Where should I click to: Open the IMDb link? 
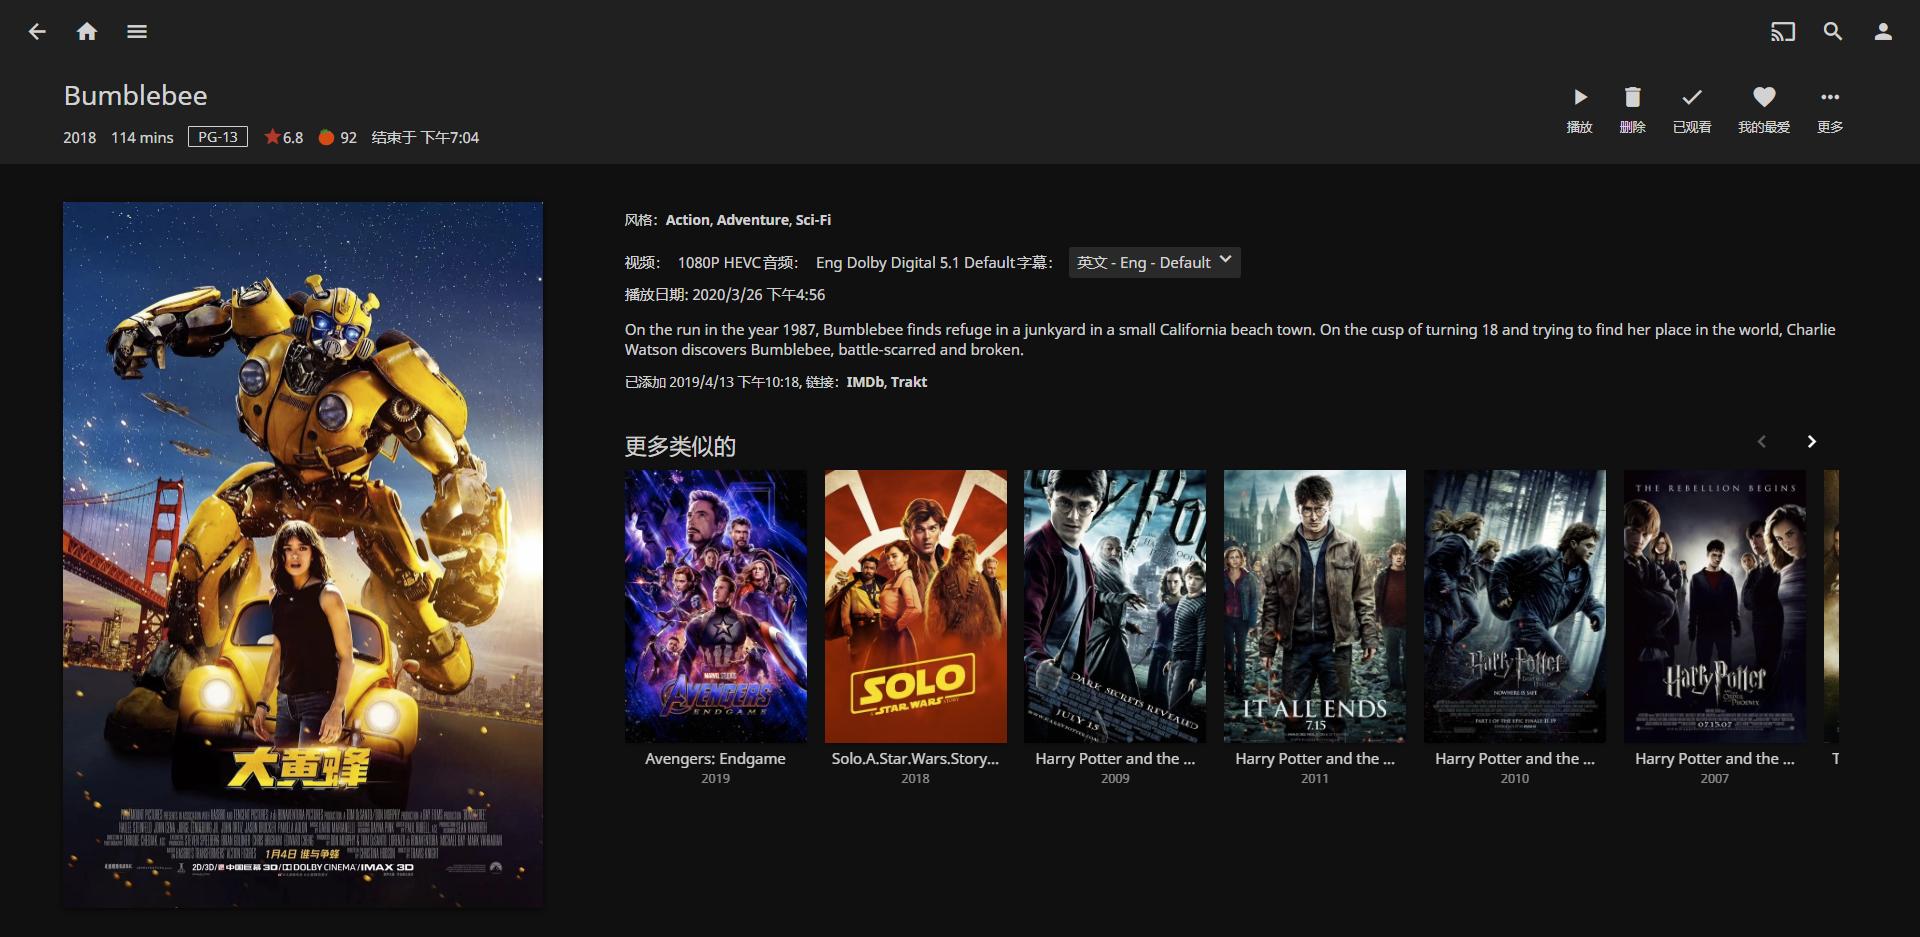tap(864, 382)
